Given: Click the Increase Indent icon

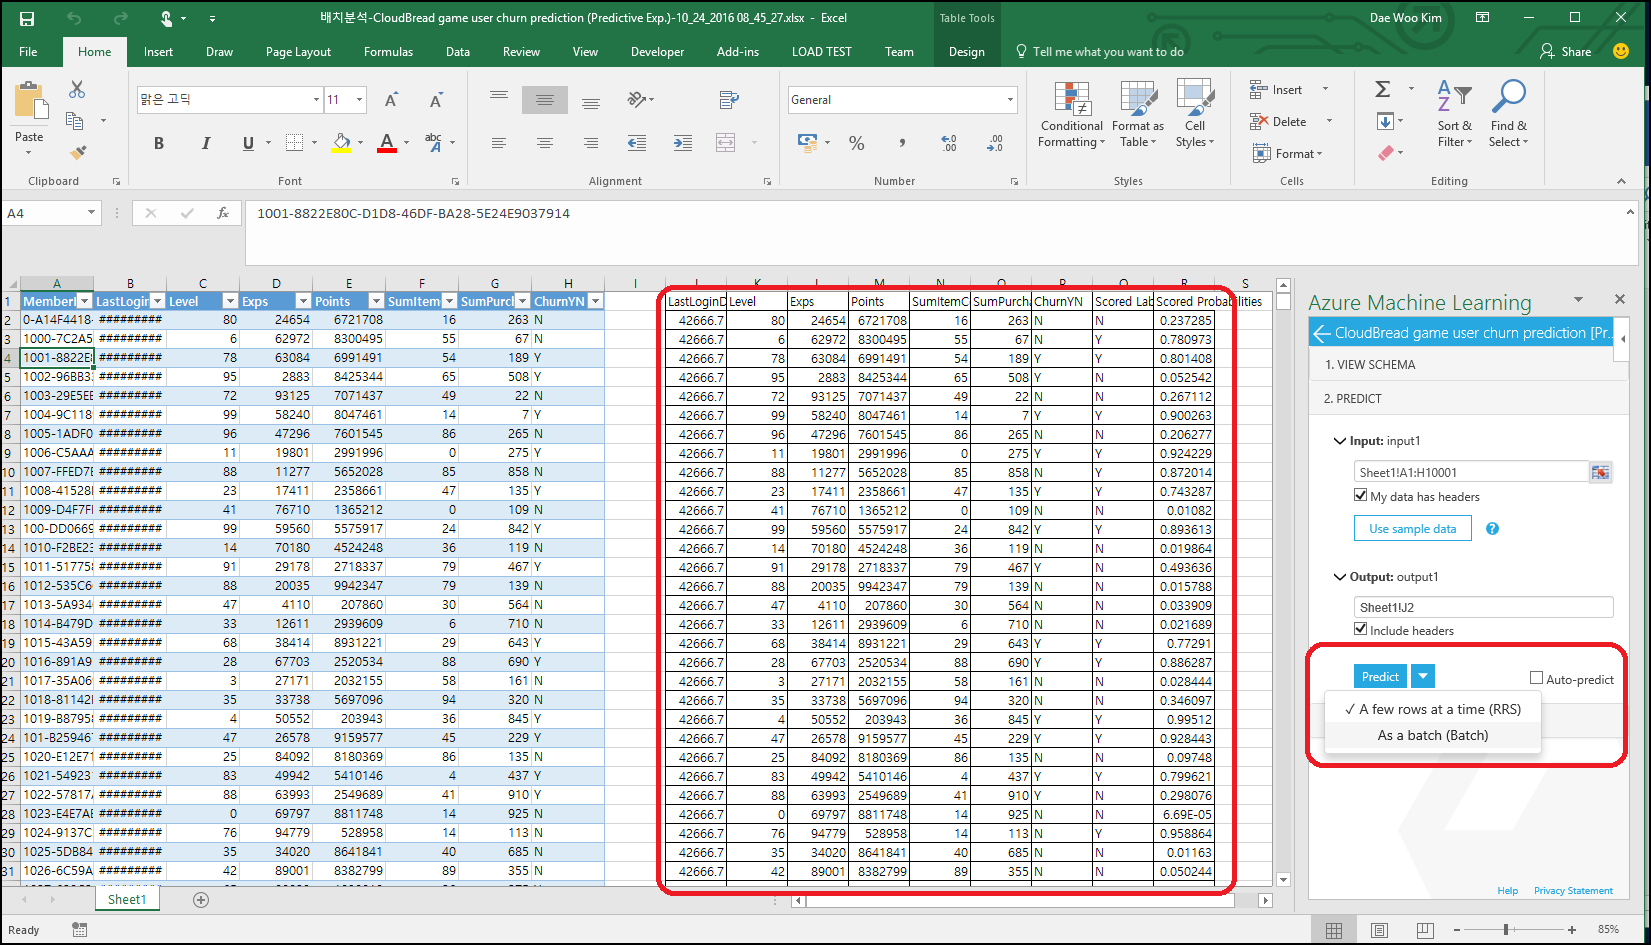Looking at the screenshot, I should click(683, 143).
